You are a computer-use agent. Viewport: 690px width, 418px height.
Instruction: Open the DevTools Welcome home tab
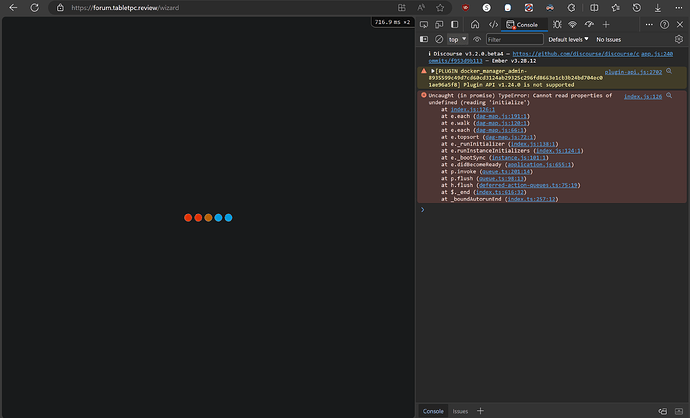[x=475, y=25]
